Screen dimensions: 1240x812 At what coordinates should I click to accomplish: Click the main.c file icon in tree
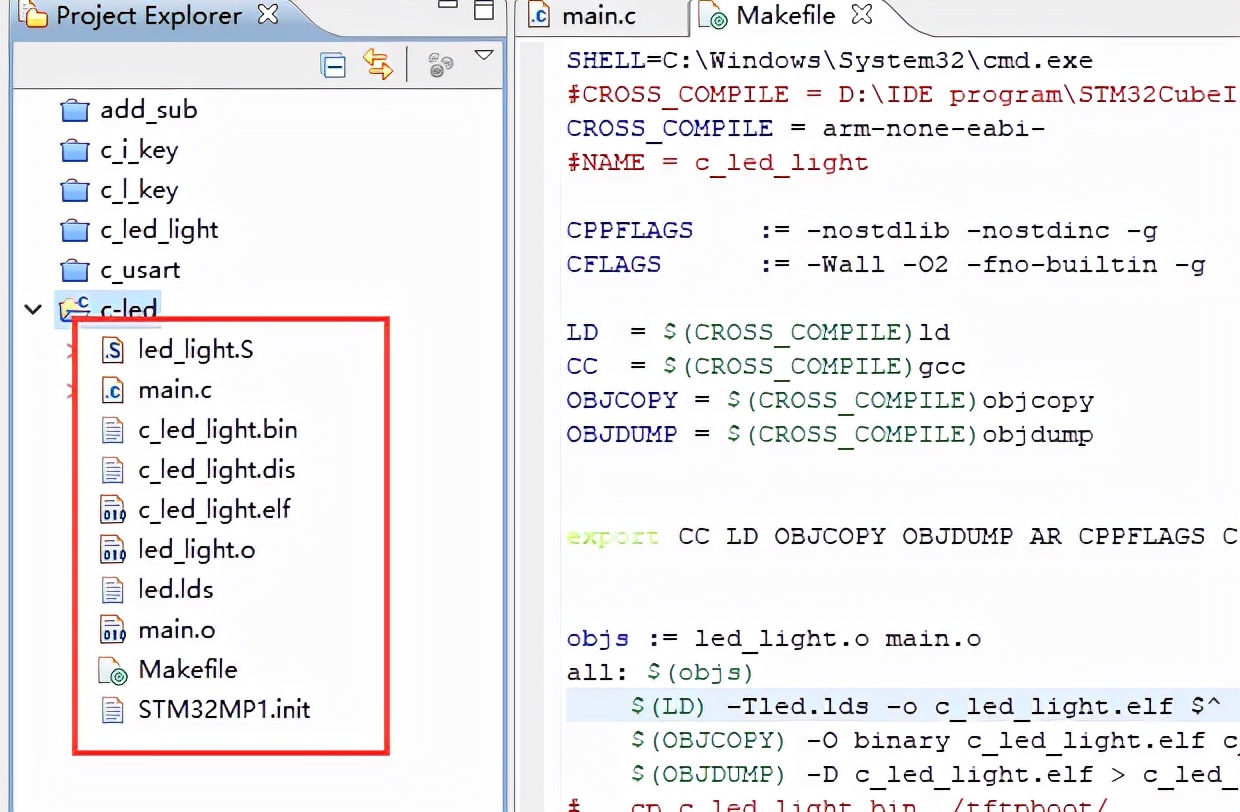(112, 390)
